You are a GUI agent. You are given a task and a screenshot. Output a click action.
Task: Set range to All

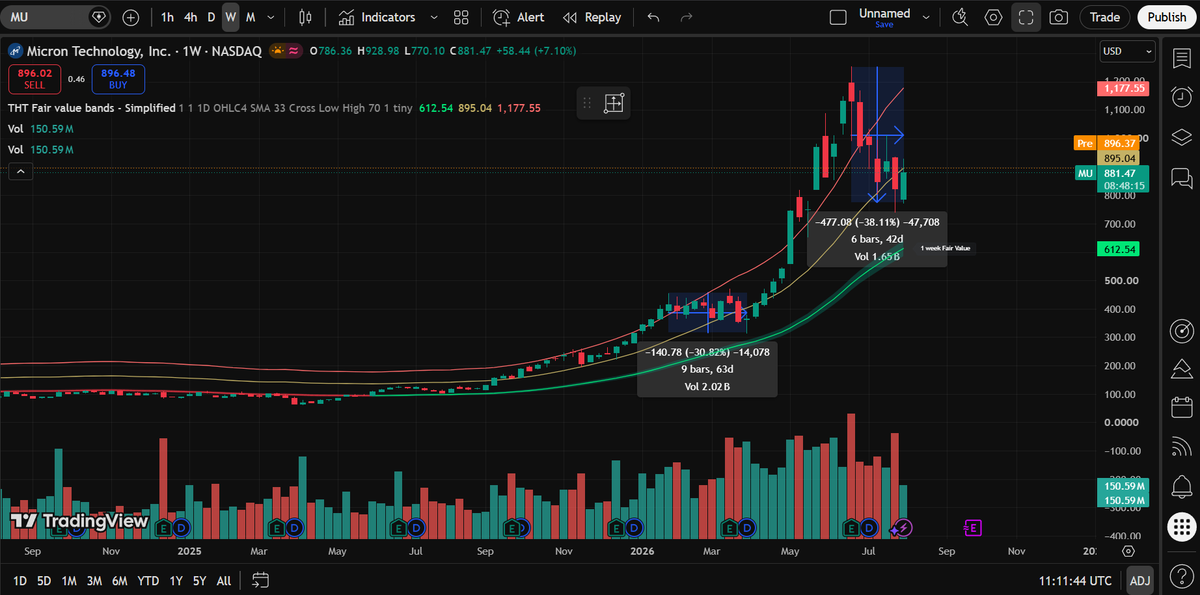pos(224,580)
